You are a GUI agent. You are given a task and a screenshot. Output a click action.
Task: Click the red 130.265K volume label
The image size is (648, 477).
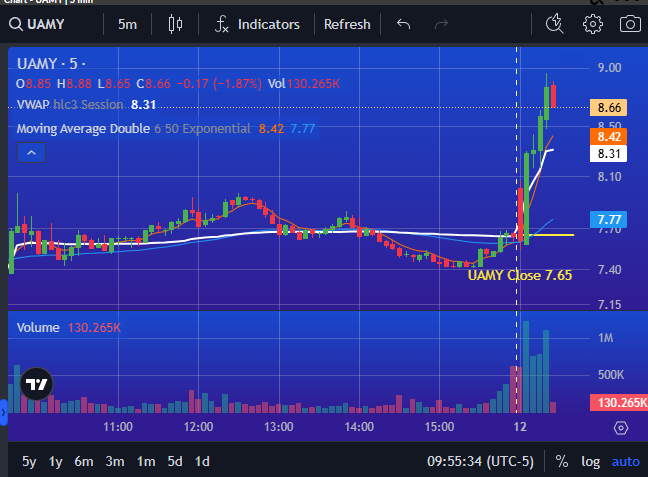pyautogui.click(x=619, y=403)
